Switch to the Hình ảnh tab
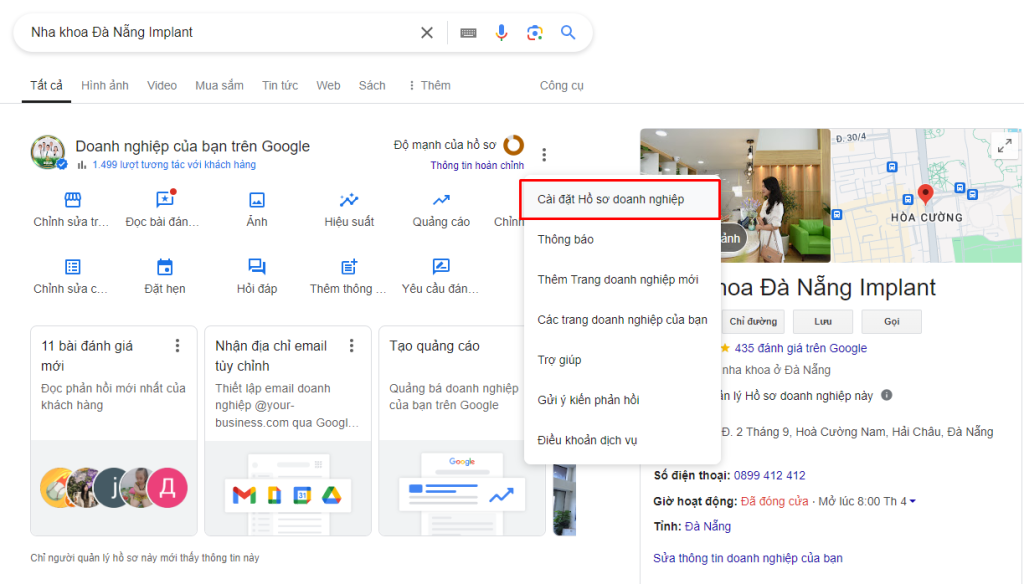 pyautogui.click(x=105, y=85)
